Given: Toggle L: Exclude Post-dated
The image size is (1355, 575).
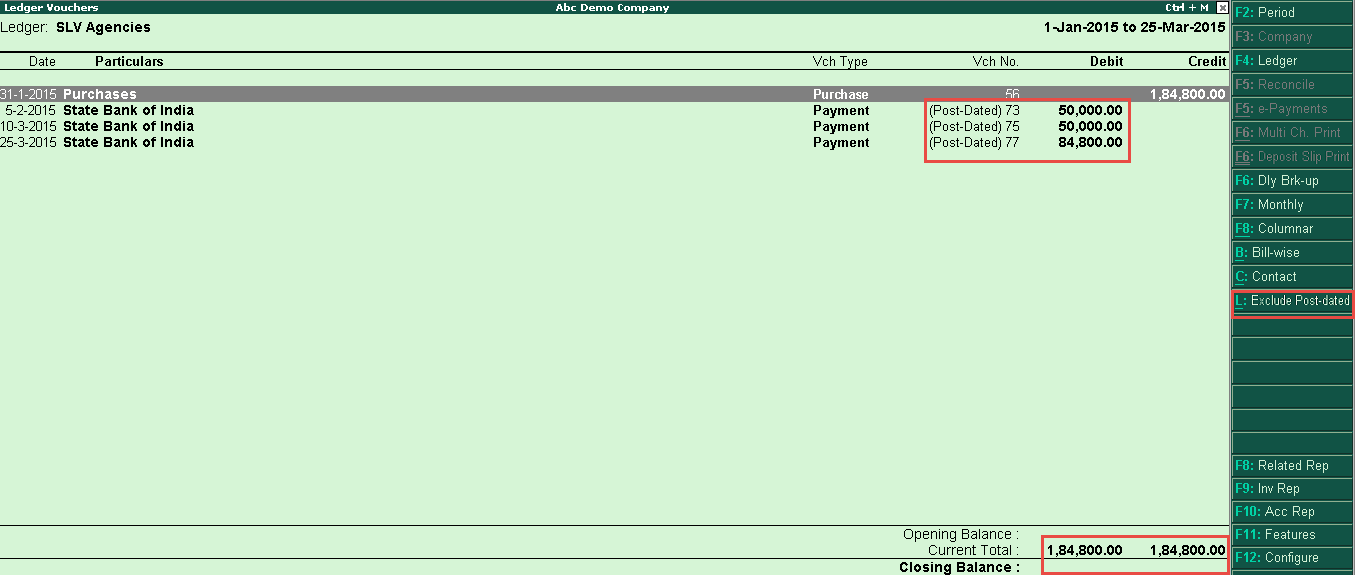Looking at the screenshot, I should pyautogui.click(x=1293, y=301).
